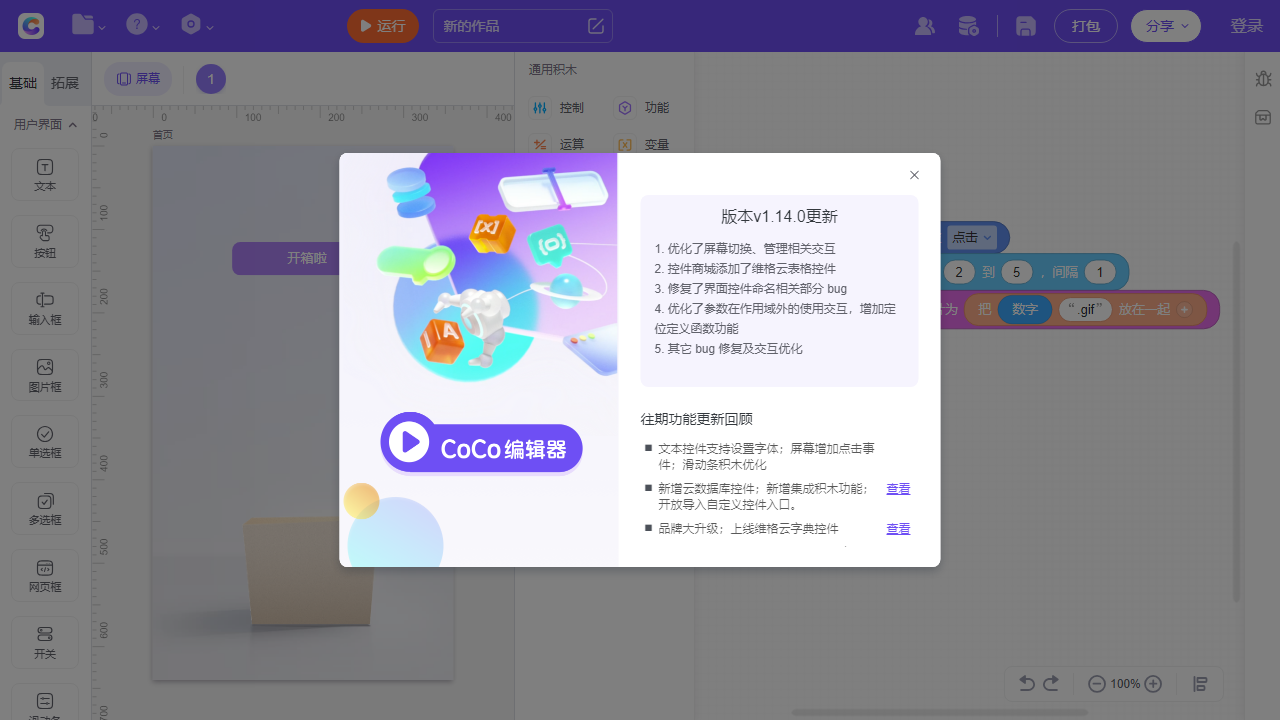Click the 屏幕 screen button
1280x720 pixels.
pos(138,78)
